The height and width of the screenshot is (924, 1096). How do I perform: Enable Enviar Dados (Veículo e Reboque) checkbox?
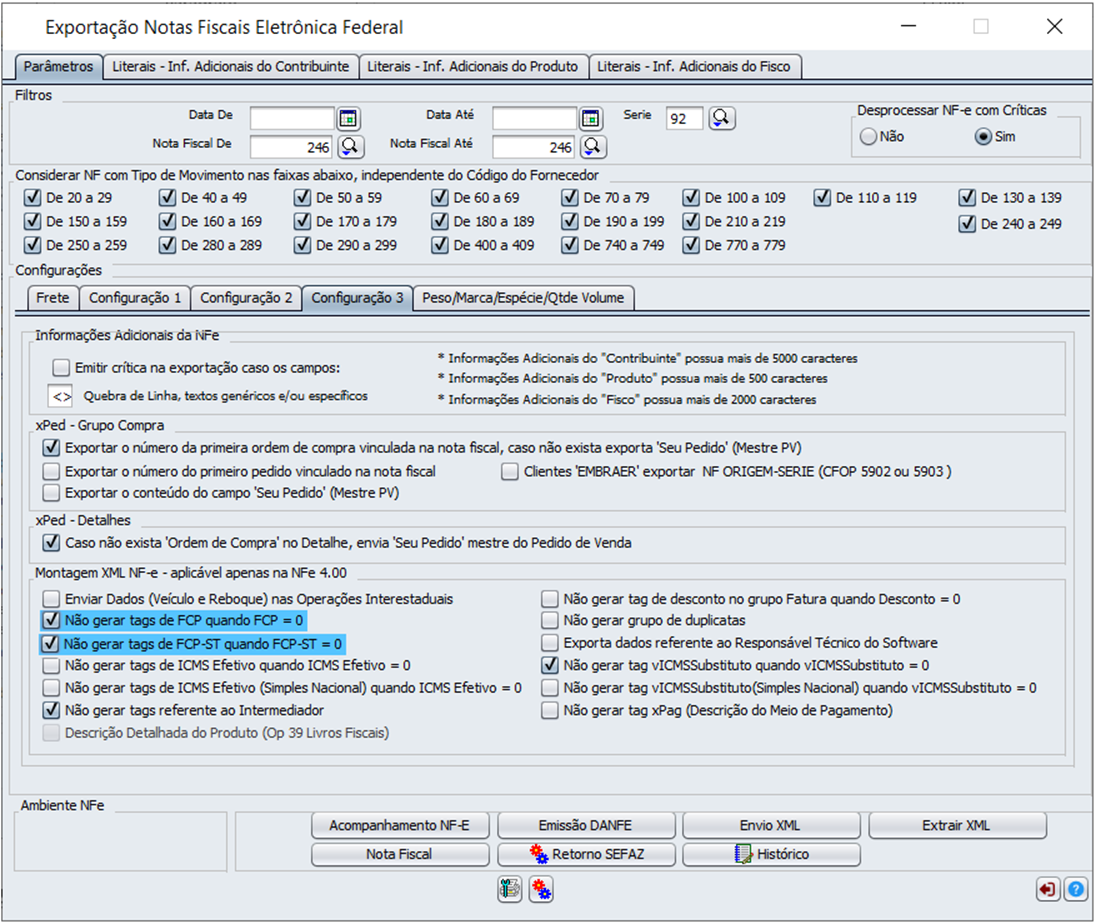pos(51,599)
